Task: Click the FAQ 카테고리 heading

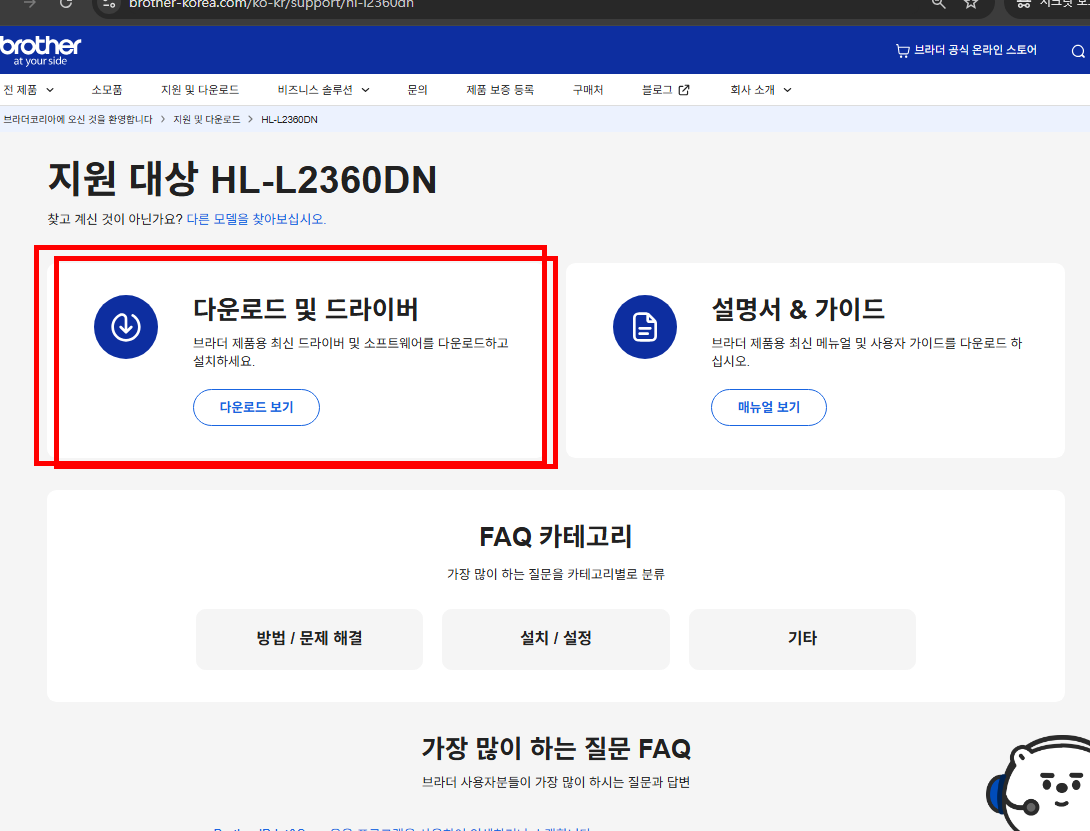Action: [555, 537]
